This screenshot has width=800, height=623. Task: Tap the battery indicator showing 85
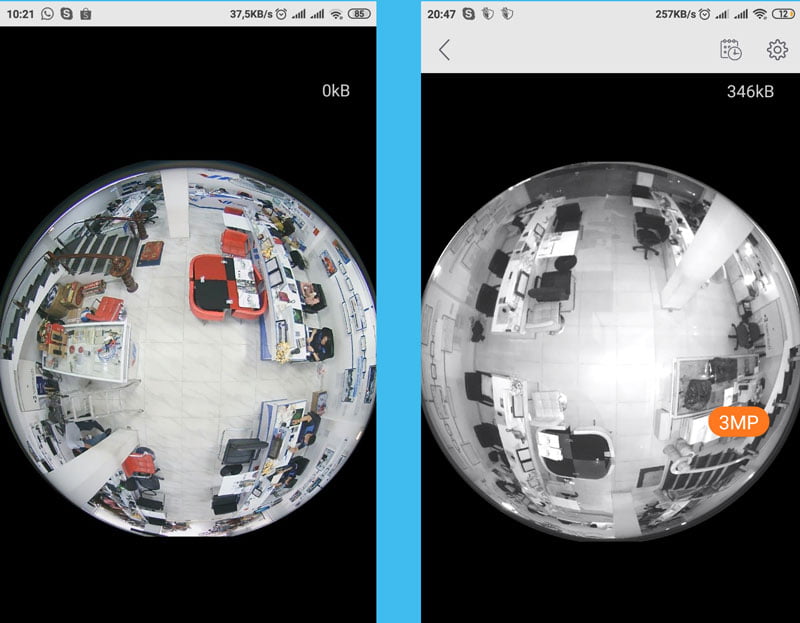(359, 13)
